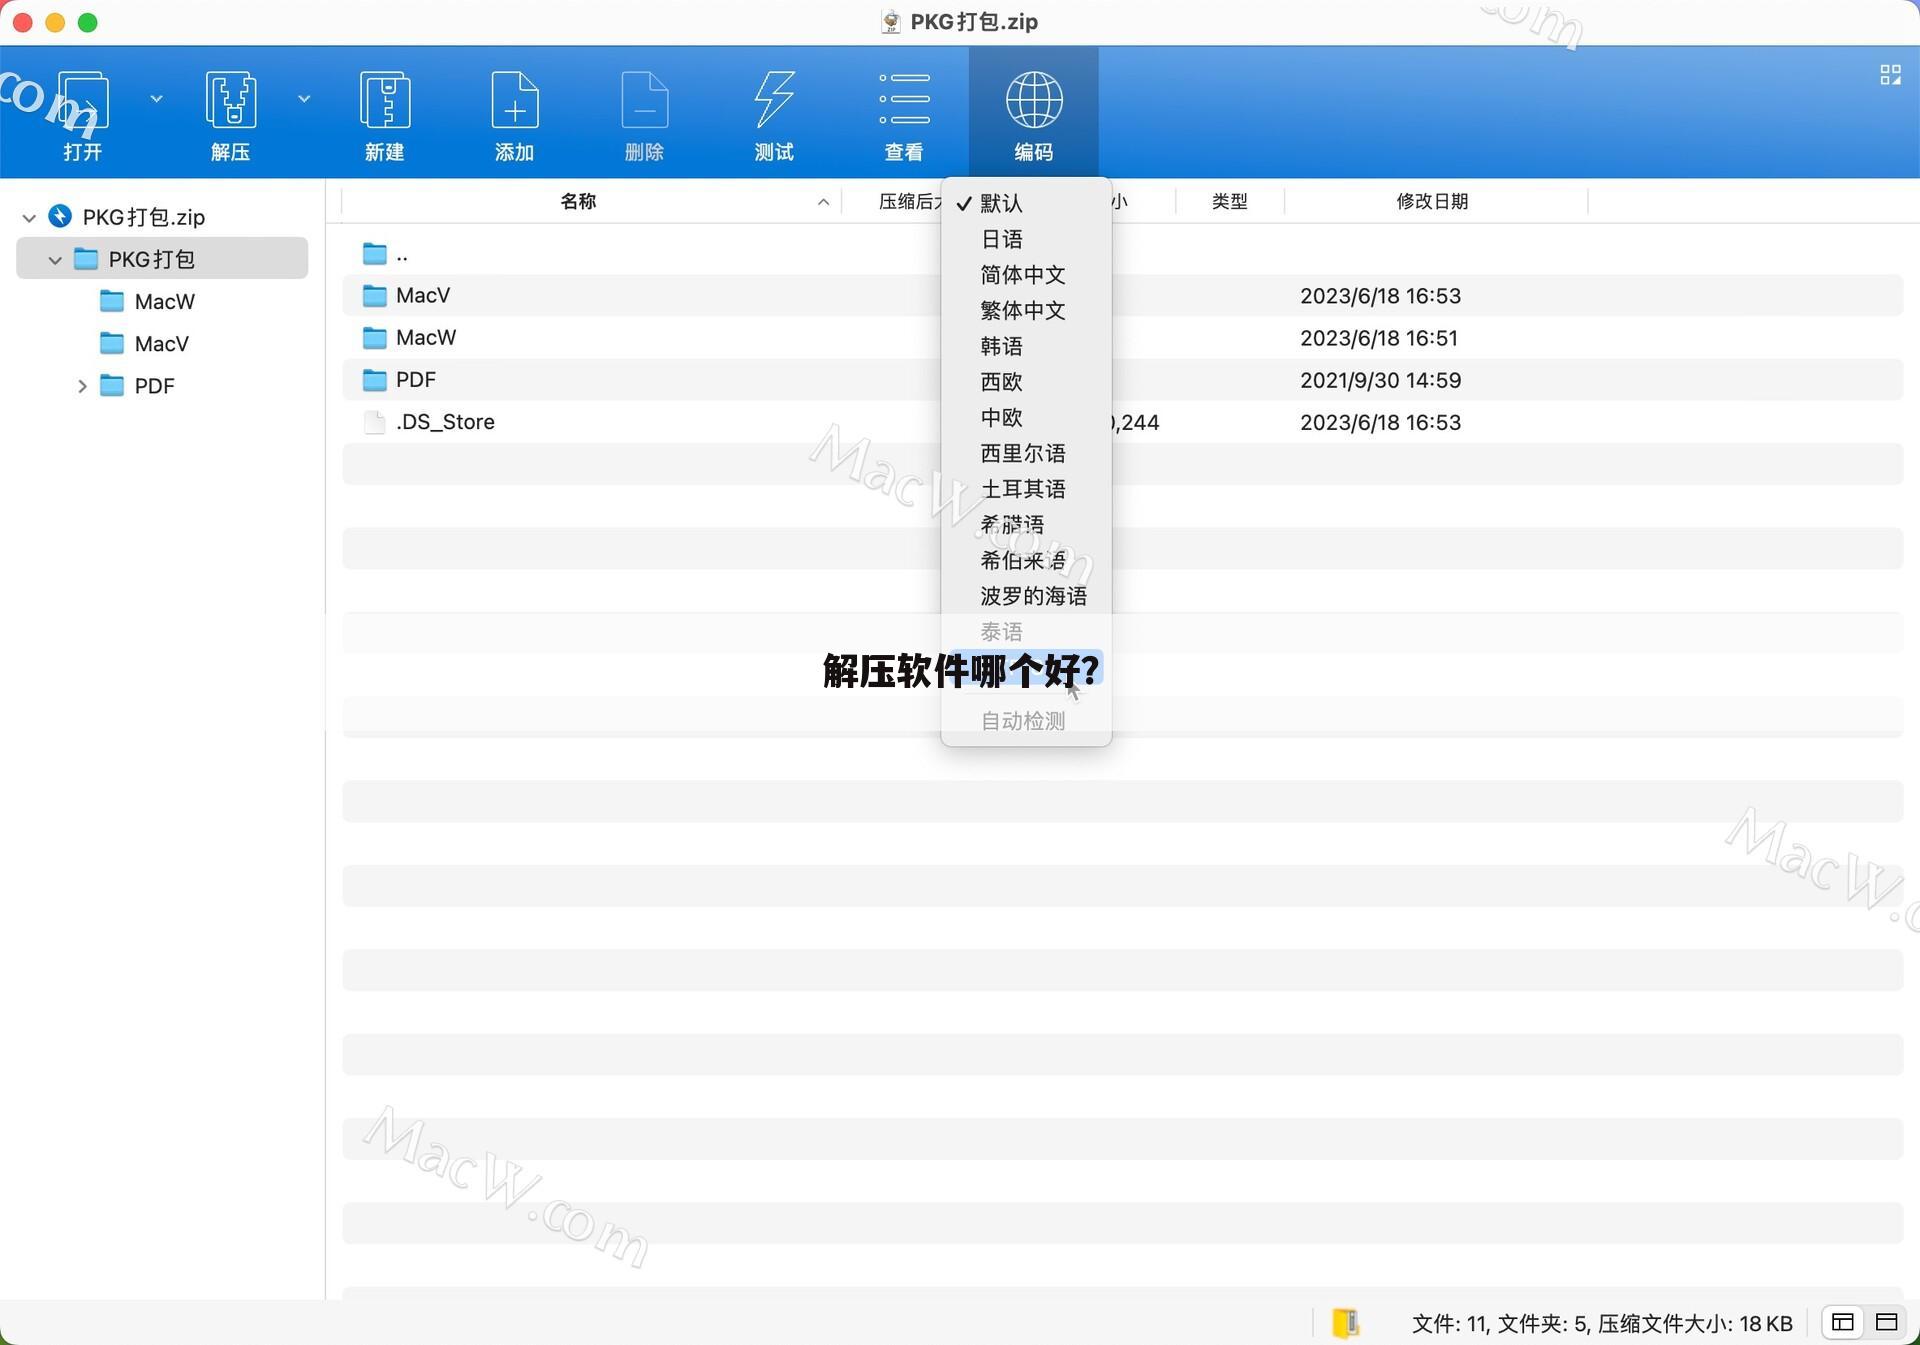
Task: Select the PKG打包 folder in sidebar
Action: (x=162, y=259)
